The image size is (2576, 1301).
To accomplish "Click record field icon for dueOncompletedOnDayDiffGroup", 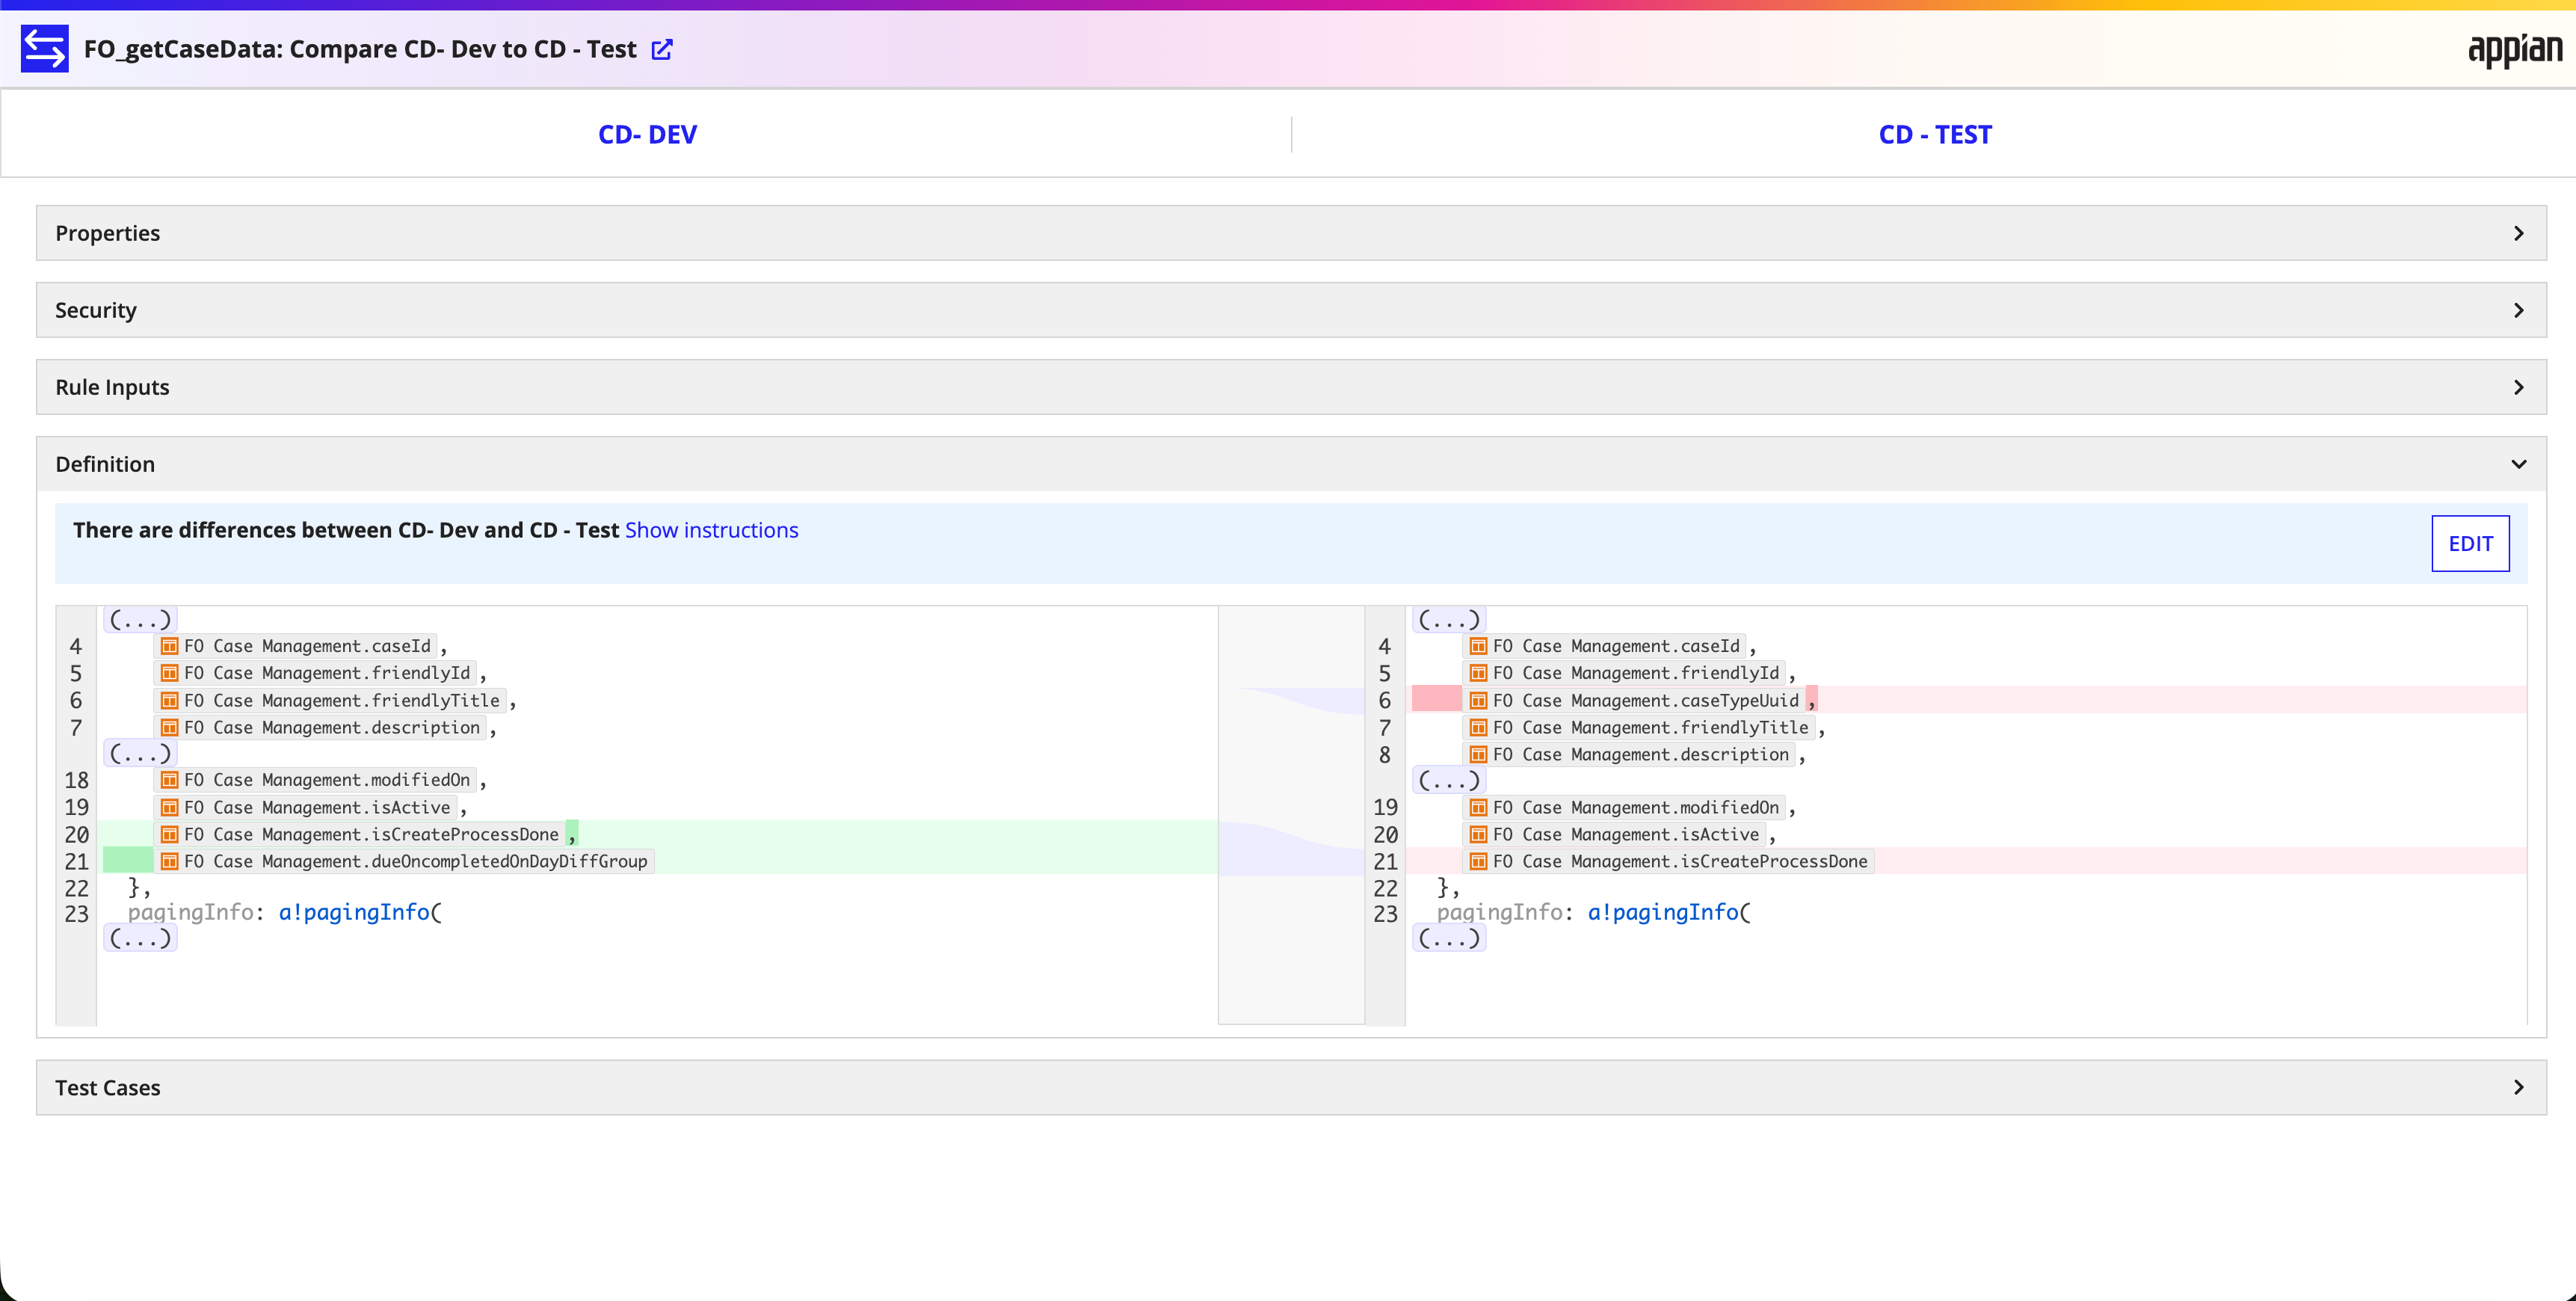I will point(170,861).
